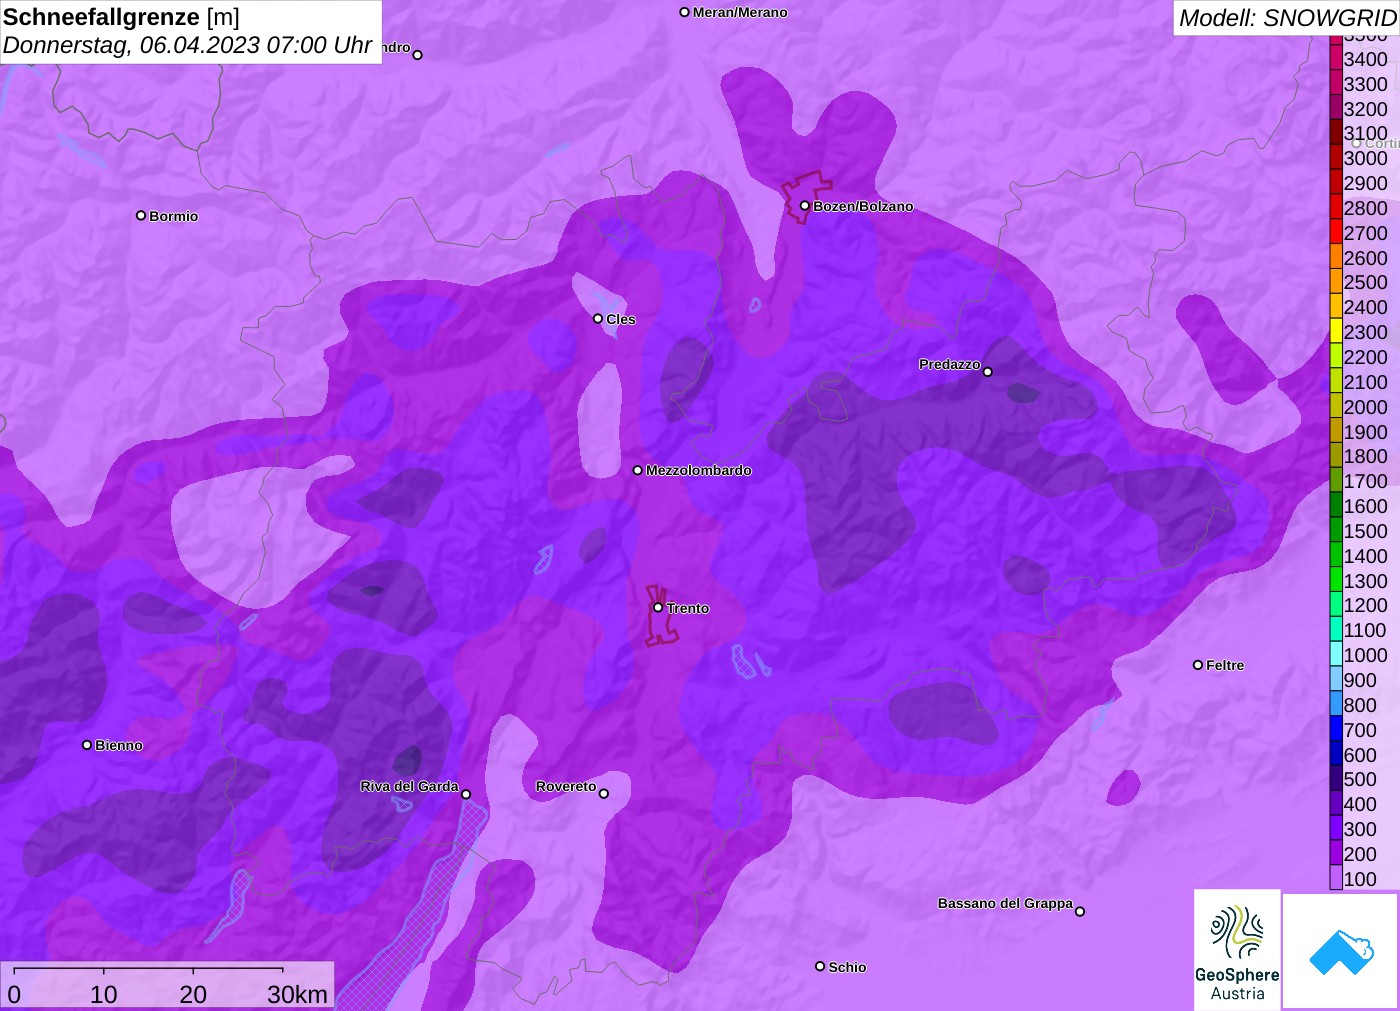Screen dimensions: 1400x1011
Task: Click the 10 mark on scale bar
Action: (104, 994)
